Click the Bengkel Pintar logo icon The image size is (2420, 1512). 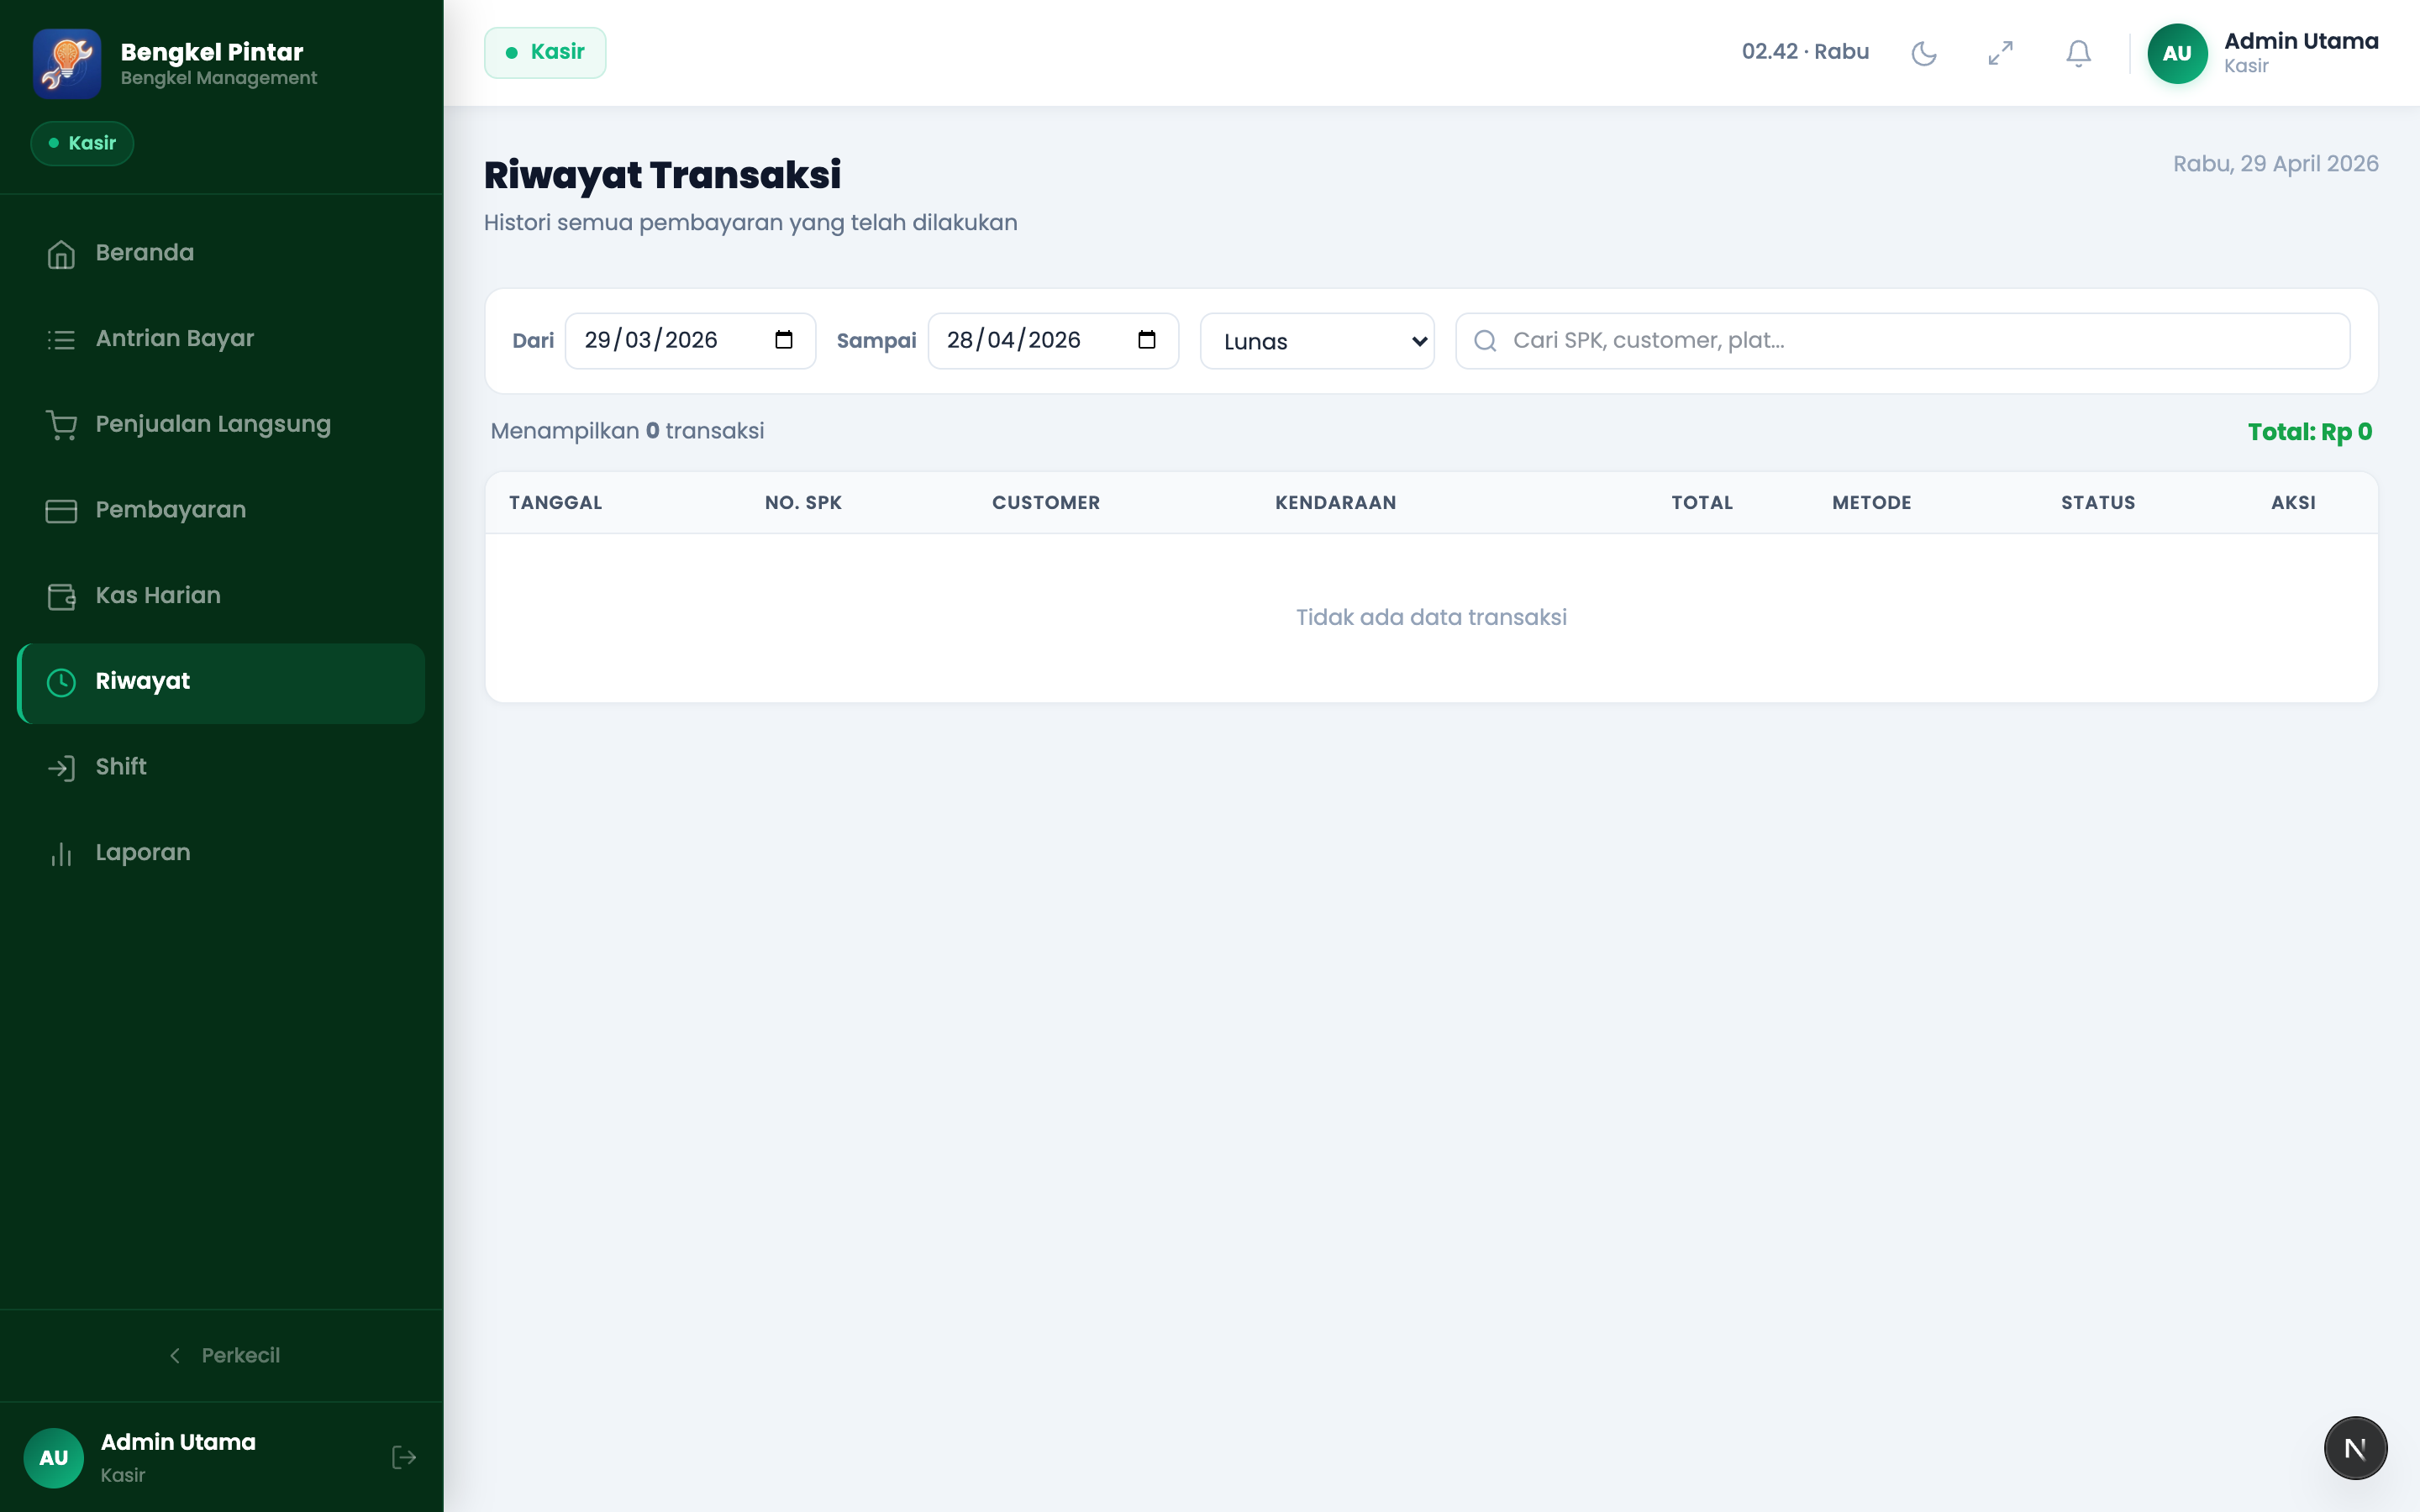(67, 64)
